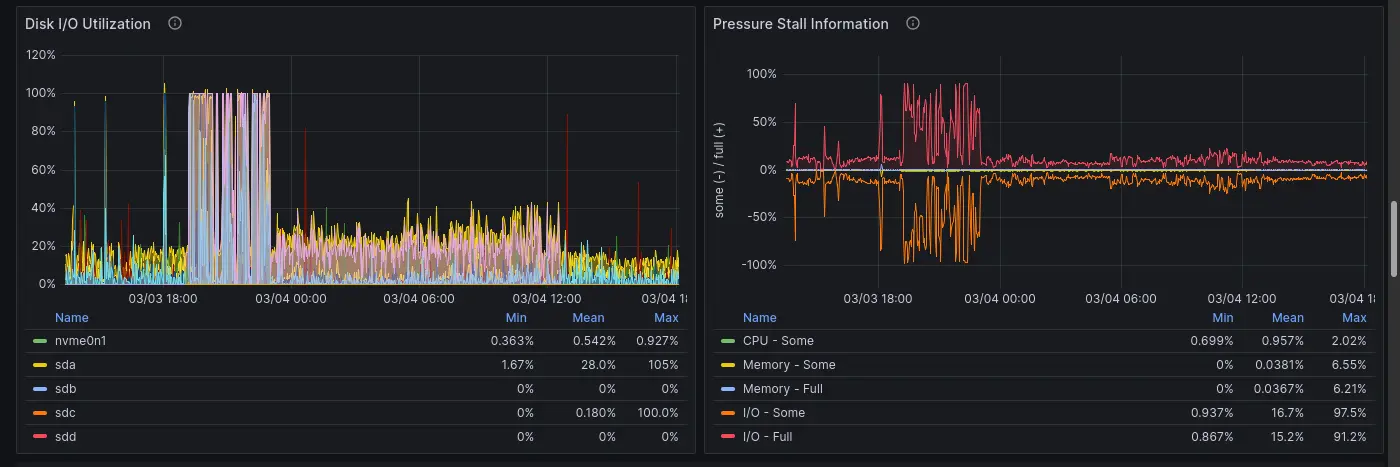Toggle the sdb series in the legend
Viewport: 1400px width, 467px height.
pyautogui.click(x=66, y=389)
